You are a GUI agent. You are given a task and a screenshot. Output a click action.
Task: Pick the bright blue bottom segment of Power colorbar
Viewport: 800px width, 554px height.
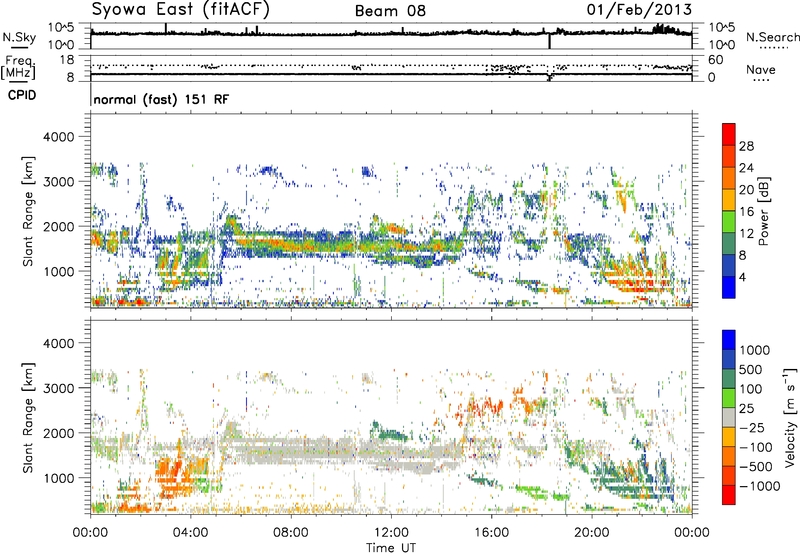coord(729,287)
